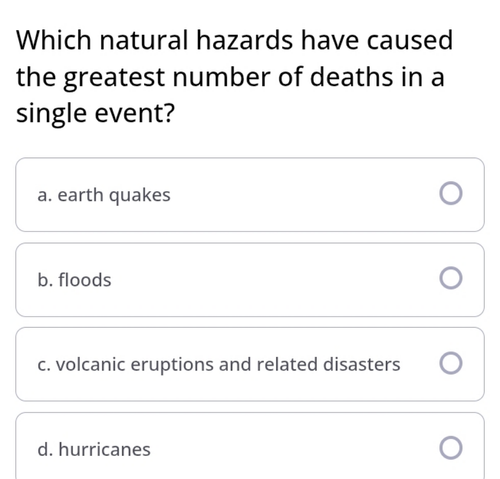This screenshot has width=500, height=479.
Task: Select the floods radio button
Action: point(451,278)
